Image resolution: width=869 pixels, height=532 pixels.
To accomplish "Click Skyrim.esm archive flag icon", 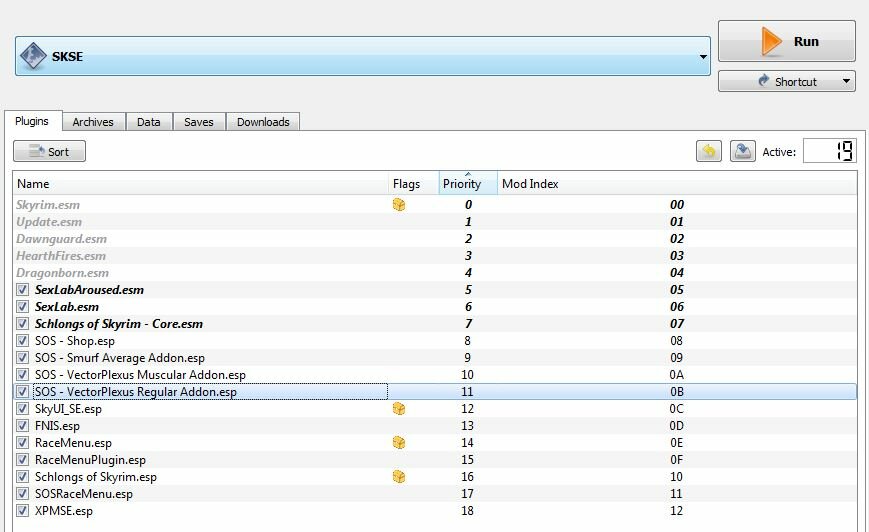I will pos(399,204).
